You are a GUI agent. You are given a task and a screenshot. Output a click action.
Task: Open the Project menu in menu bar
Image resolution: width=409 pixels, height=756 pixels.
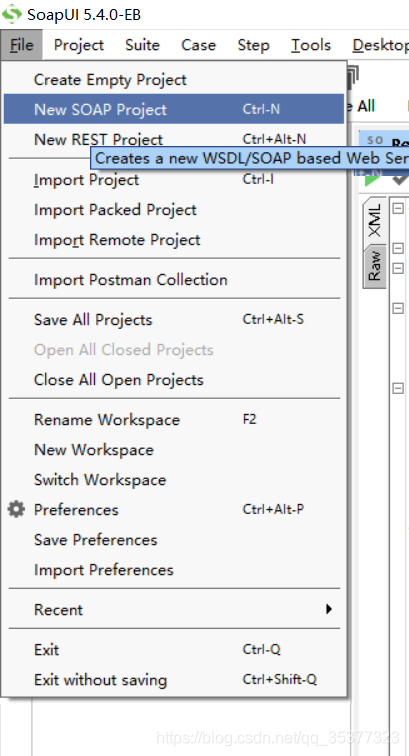click(79, 45)
